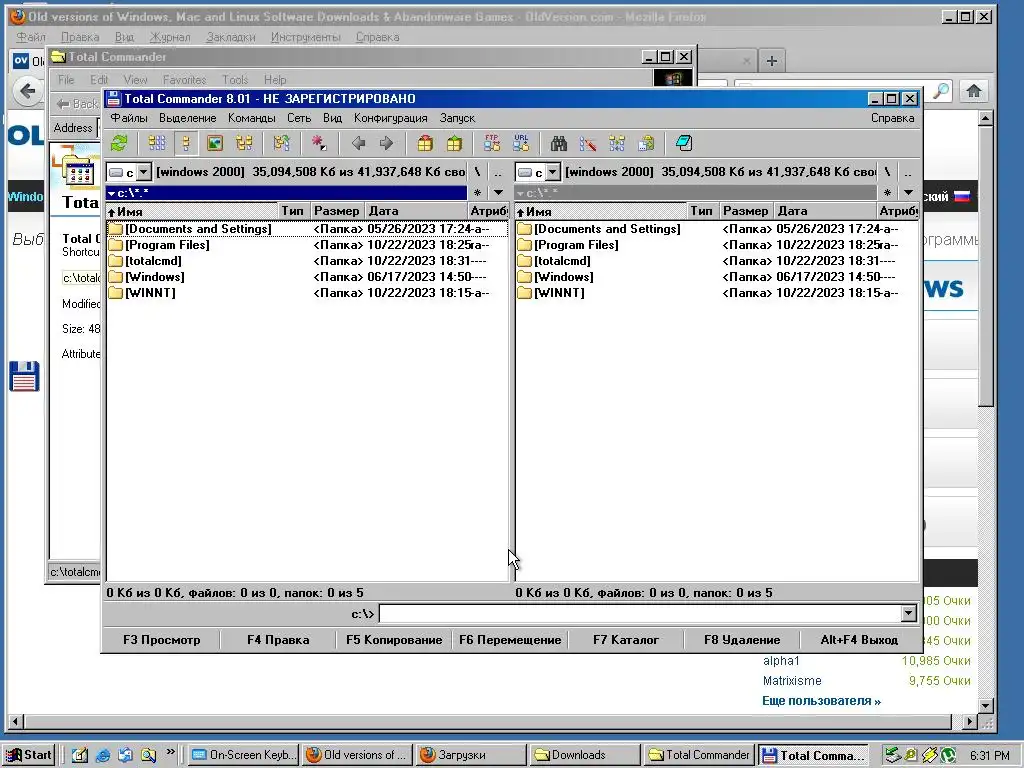Toggle Full details view toolbar icon
This screenshot has height=768, width=1024.
[186, 143]
